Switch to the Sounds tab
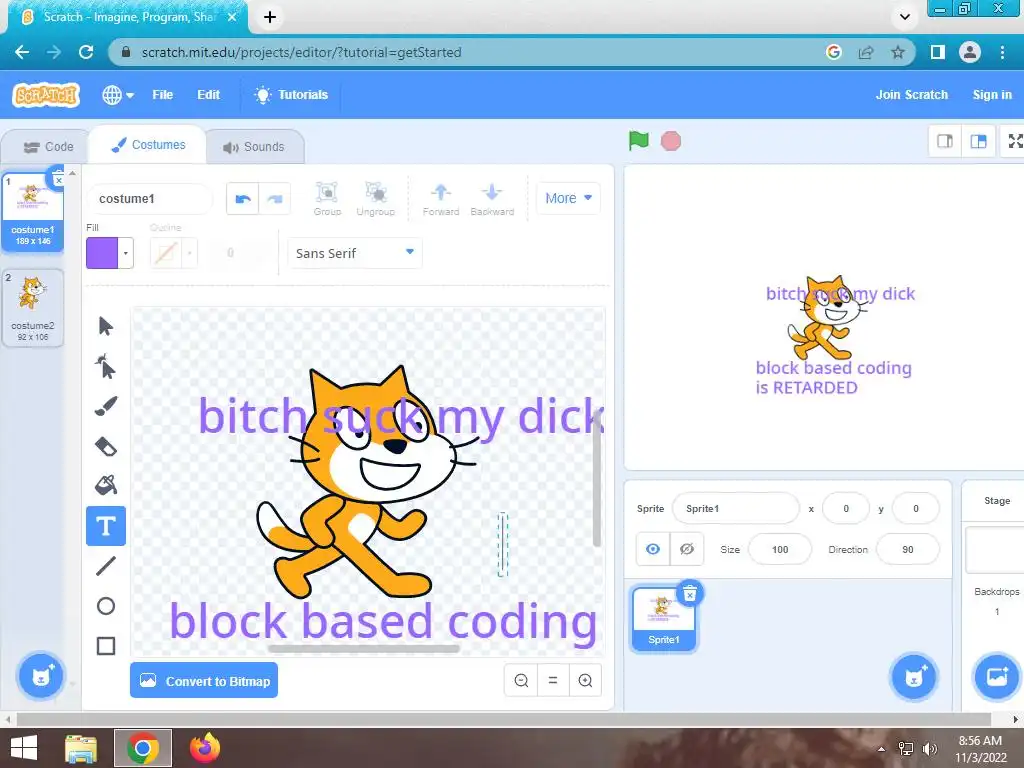Image resolution: width=1024 pixels, height=768 pixels. coord(254,147)
